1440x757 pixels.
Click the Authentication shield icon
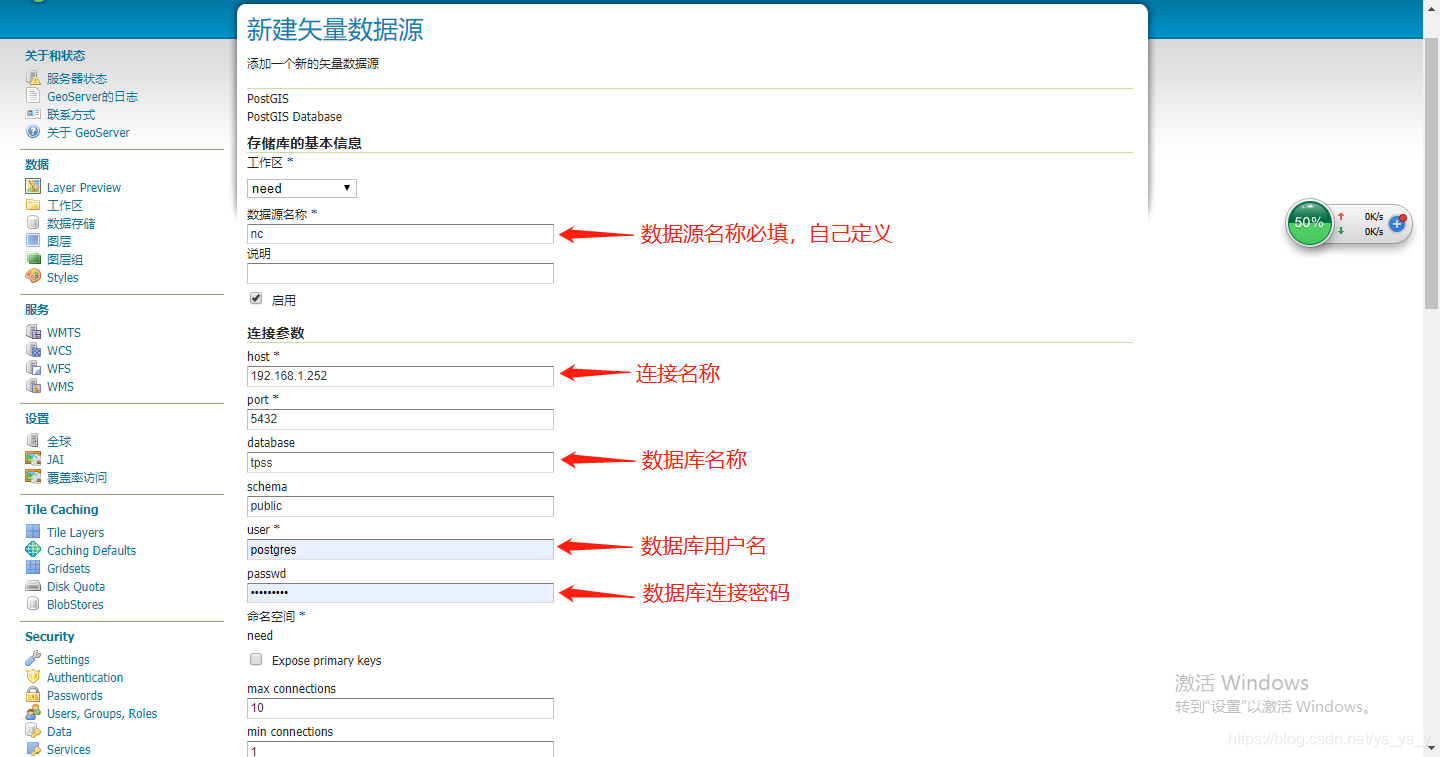tap(33, 677)
